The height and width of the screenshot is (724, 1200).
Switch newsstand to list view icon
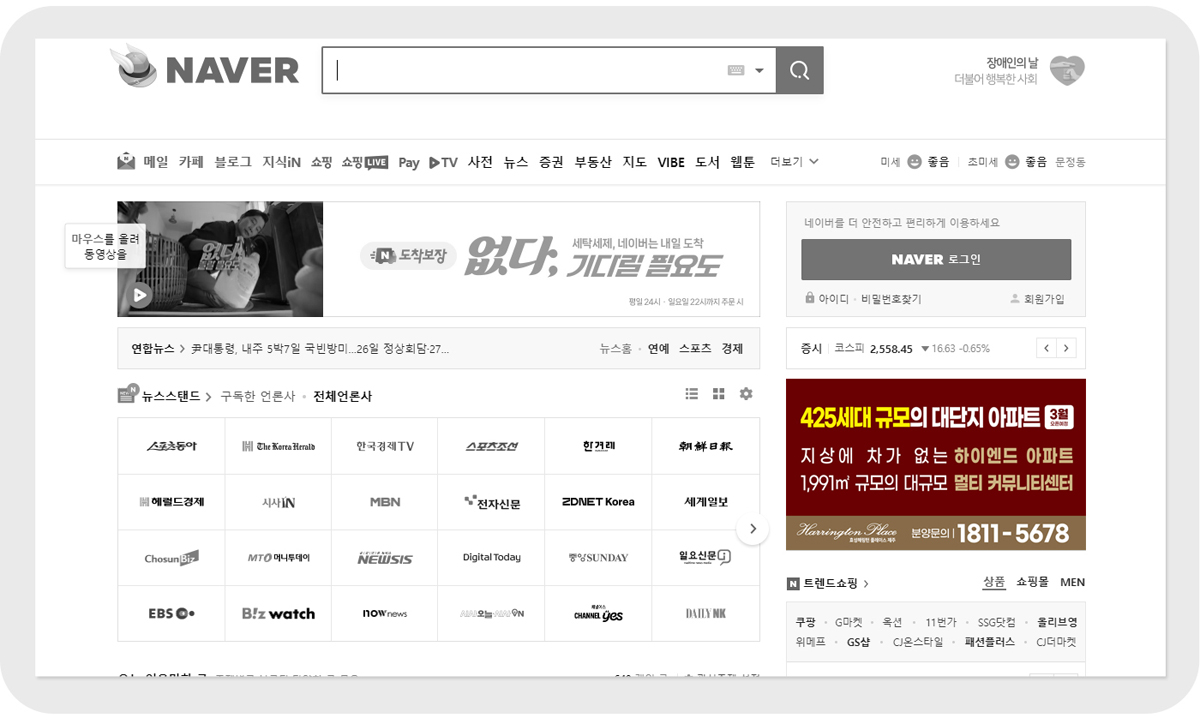pyautogui.click(x=691, y=394)
